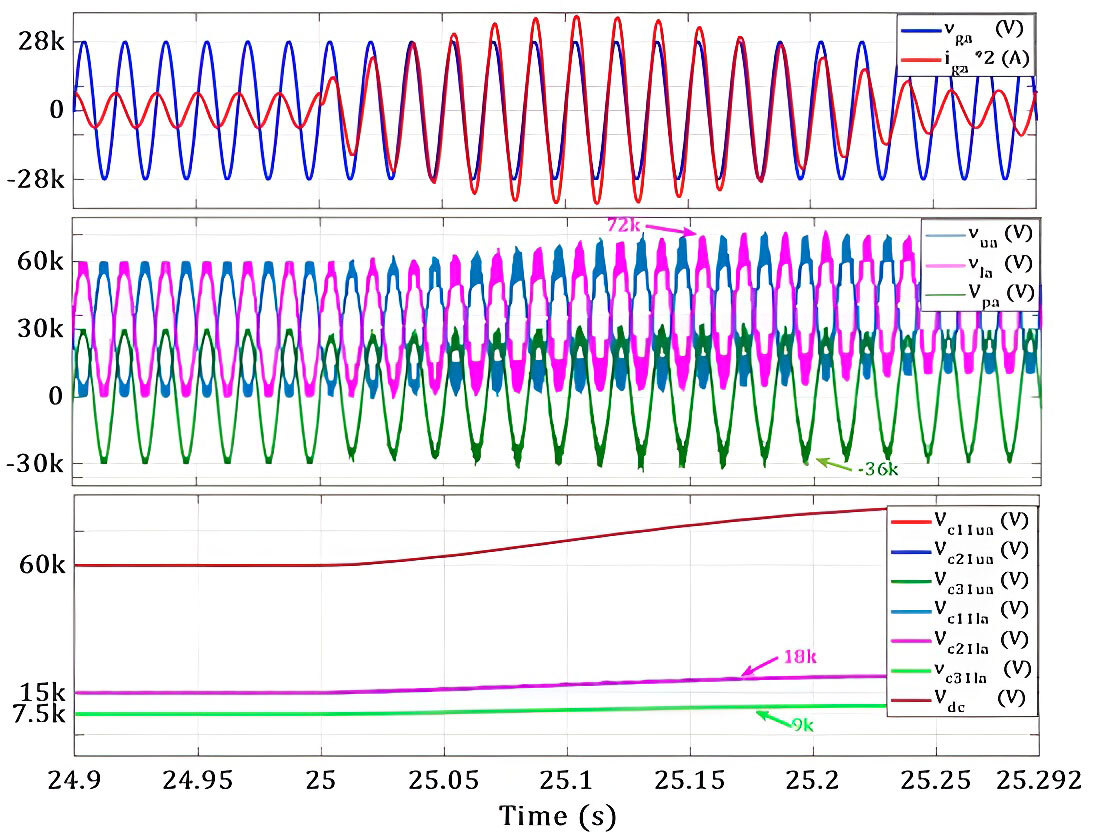Click the green v_c31ua legend line sample

[910, 581]
